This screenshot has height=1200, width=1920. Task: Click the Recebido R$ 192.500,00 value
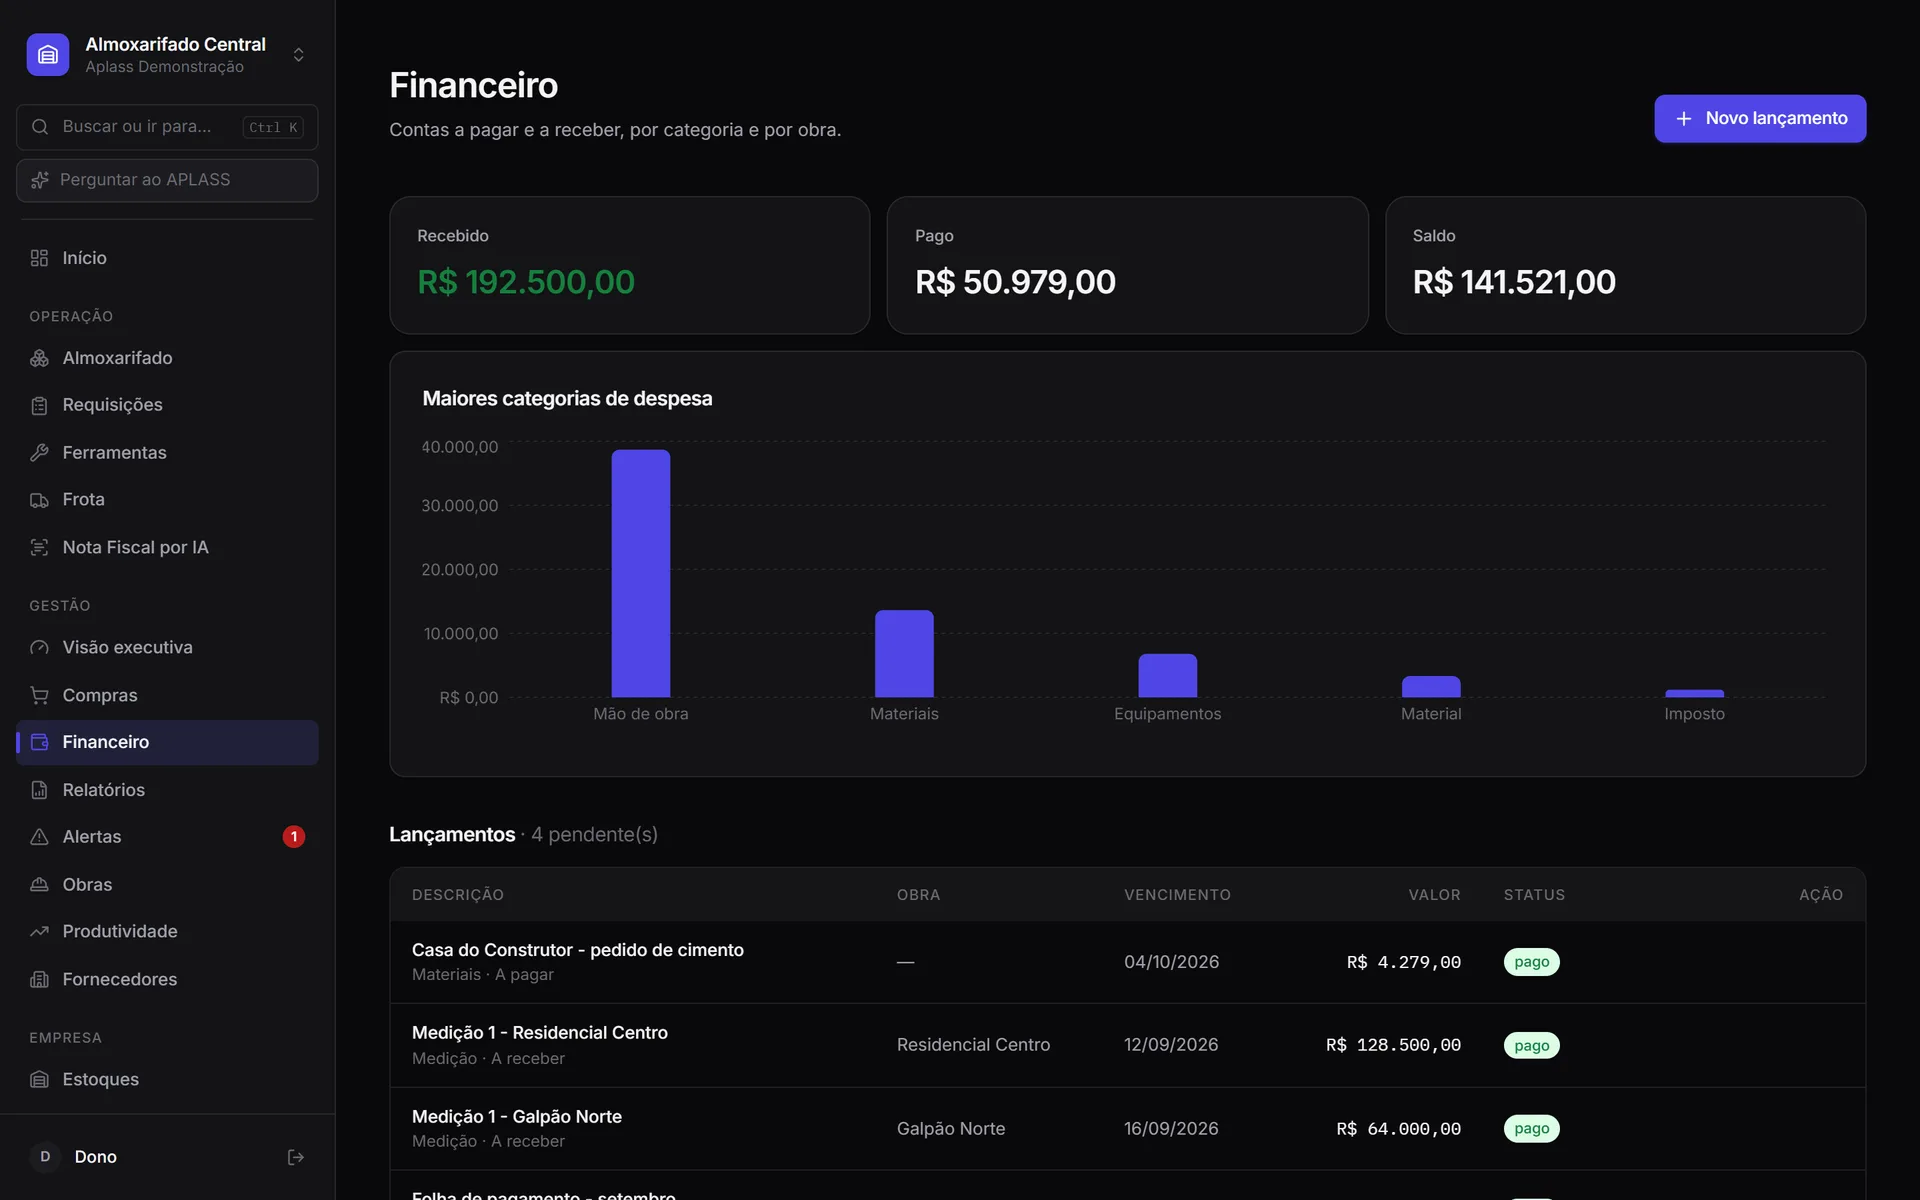click(526, 282)
